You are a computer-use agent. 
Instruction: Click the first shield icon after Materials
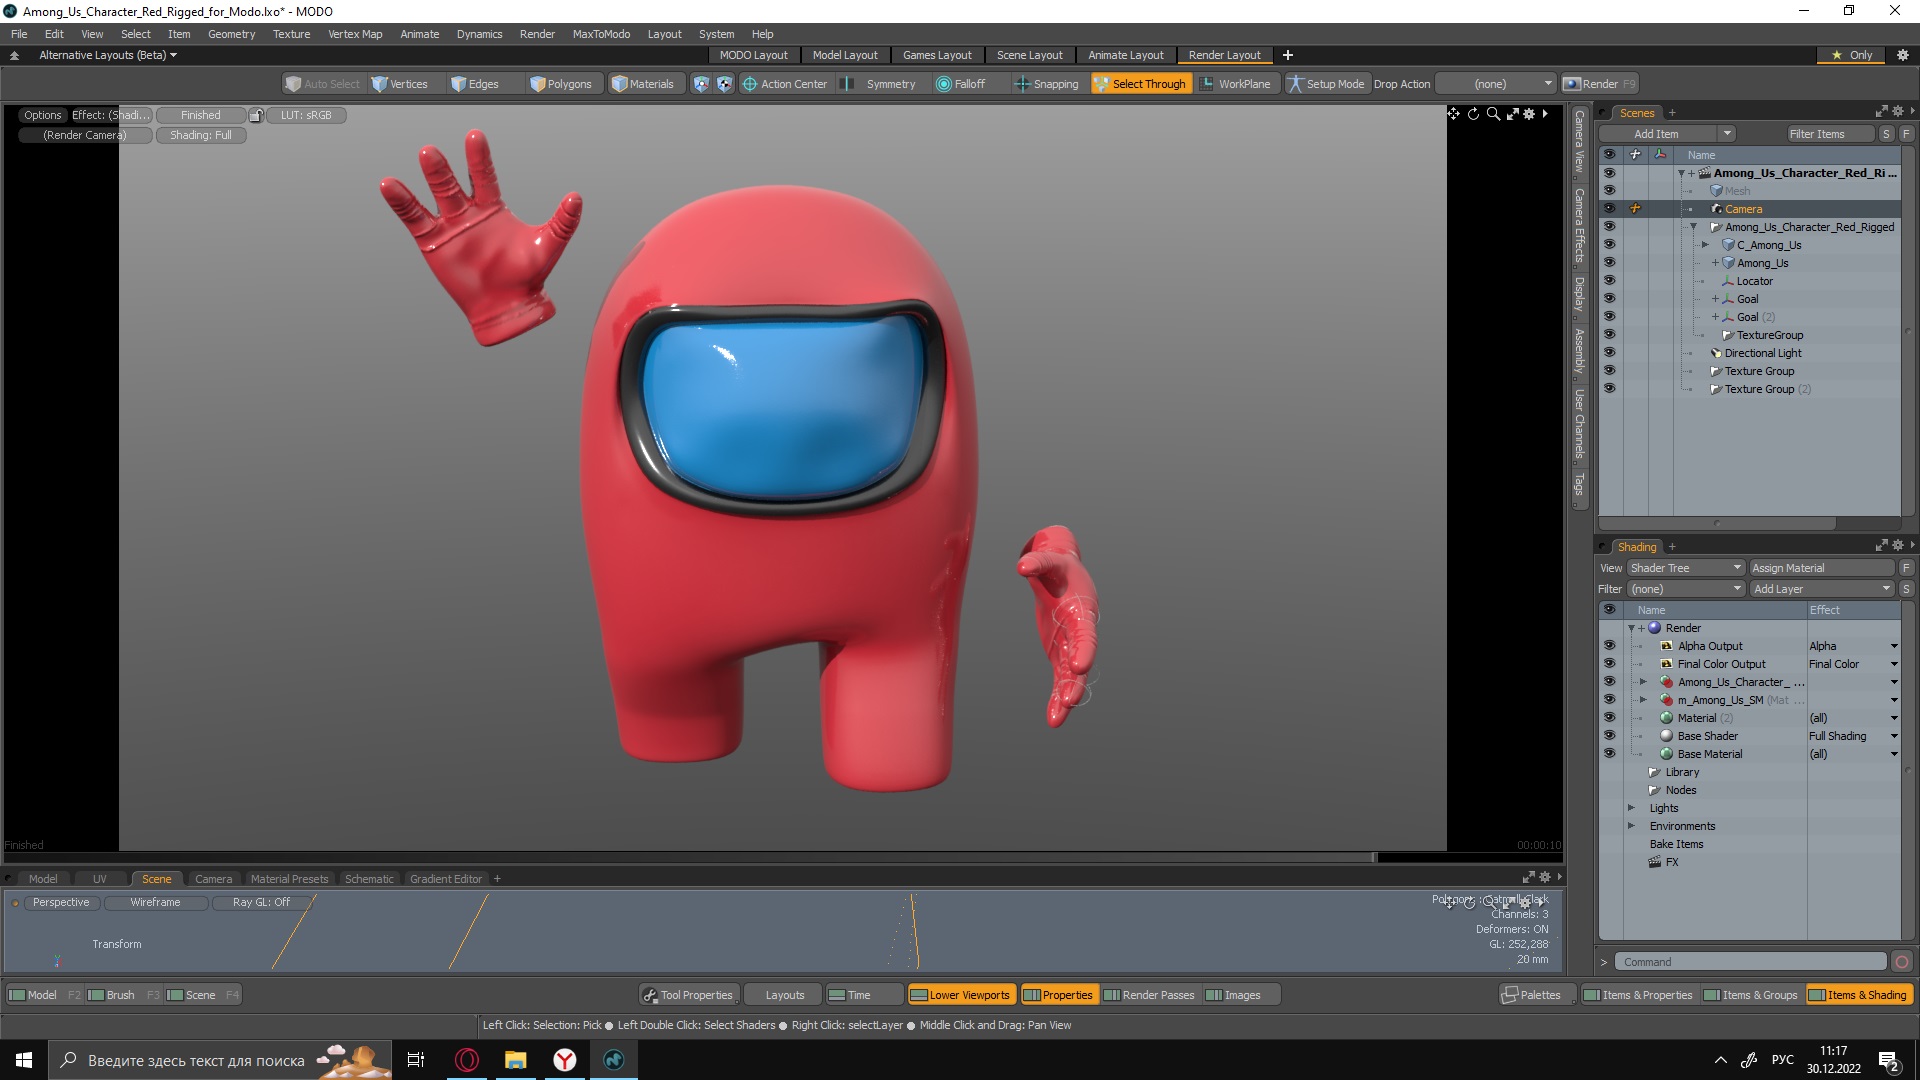pyautogui.click(x=701, y=84)
